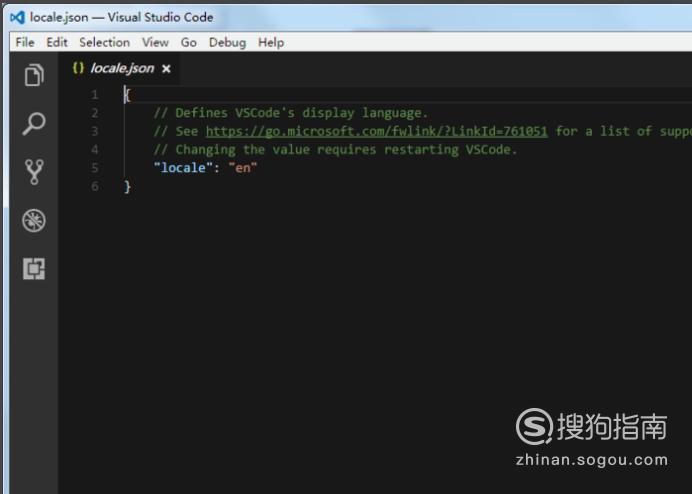
Task: Select the locale.json editor tab
Action: coord(119,68)
